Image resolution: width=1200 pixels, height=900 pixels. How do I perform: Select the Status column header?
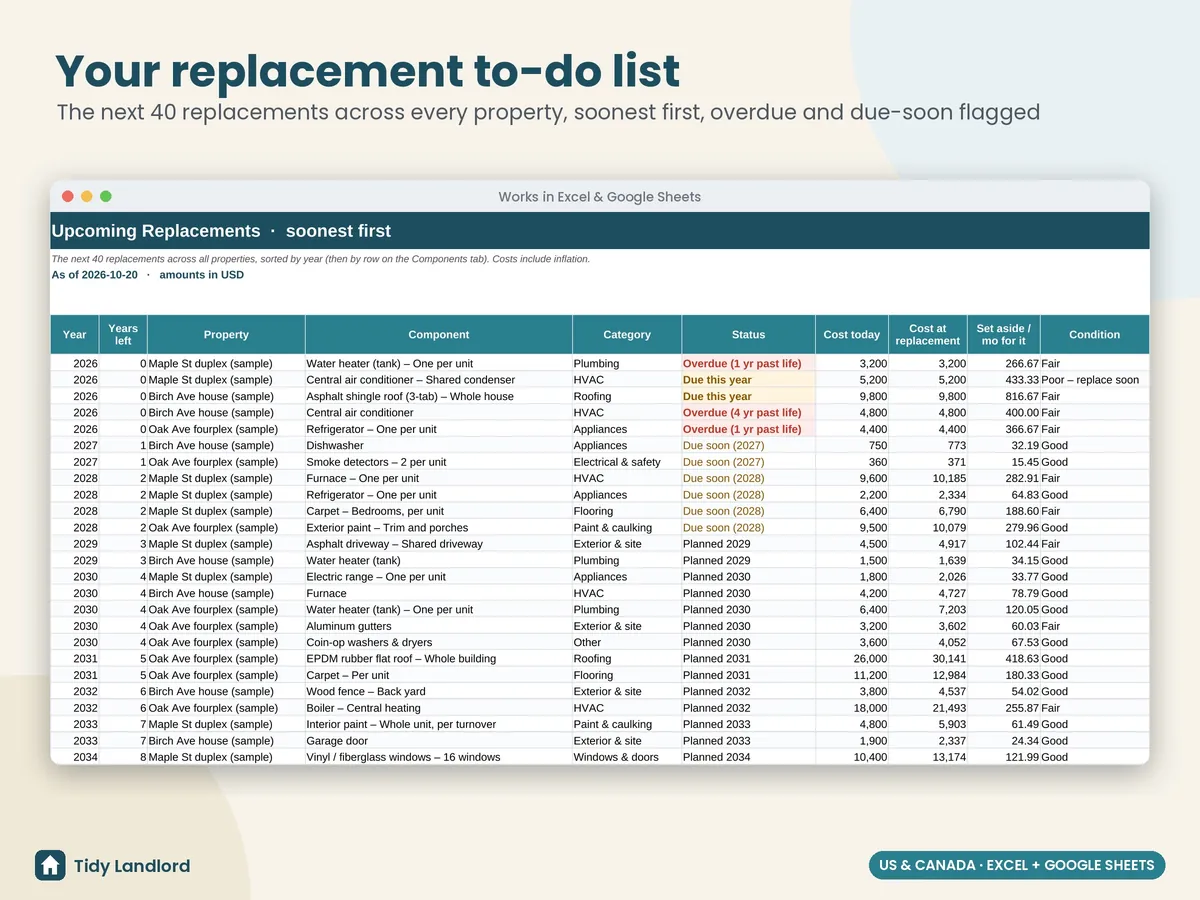(x=748, y=335)
